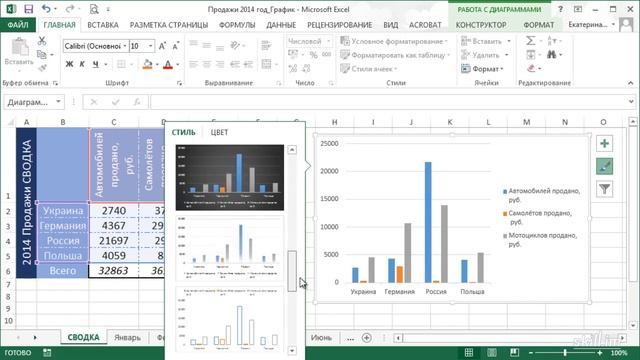
Task: Click cell C2 containing 2740
Action: tap(114, 211)
